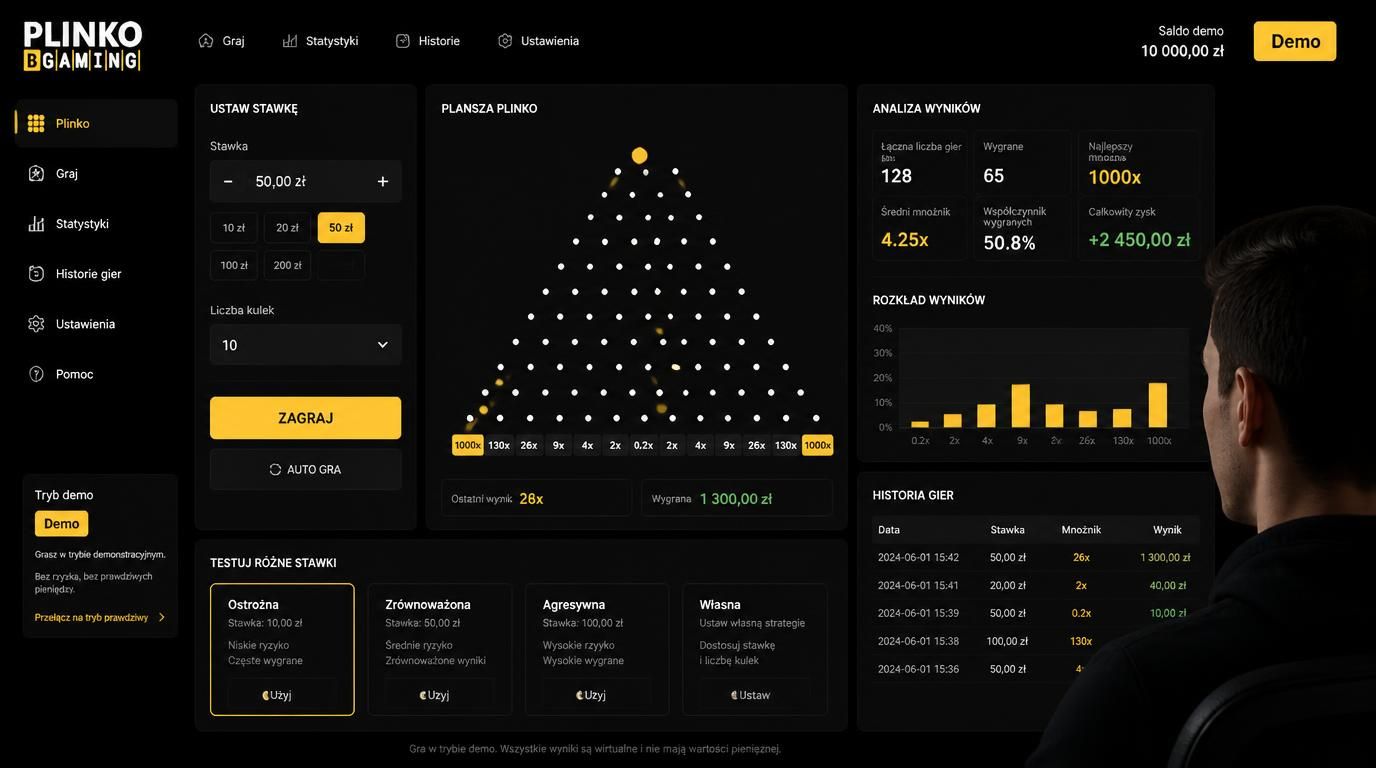Click the yellow ZAGRAJ button
The height and width of the screenshot is (768, 1376).
[306, 418]
